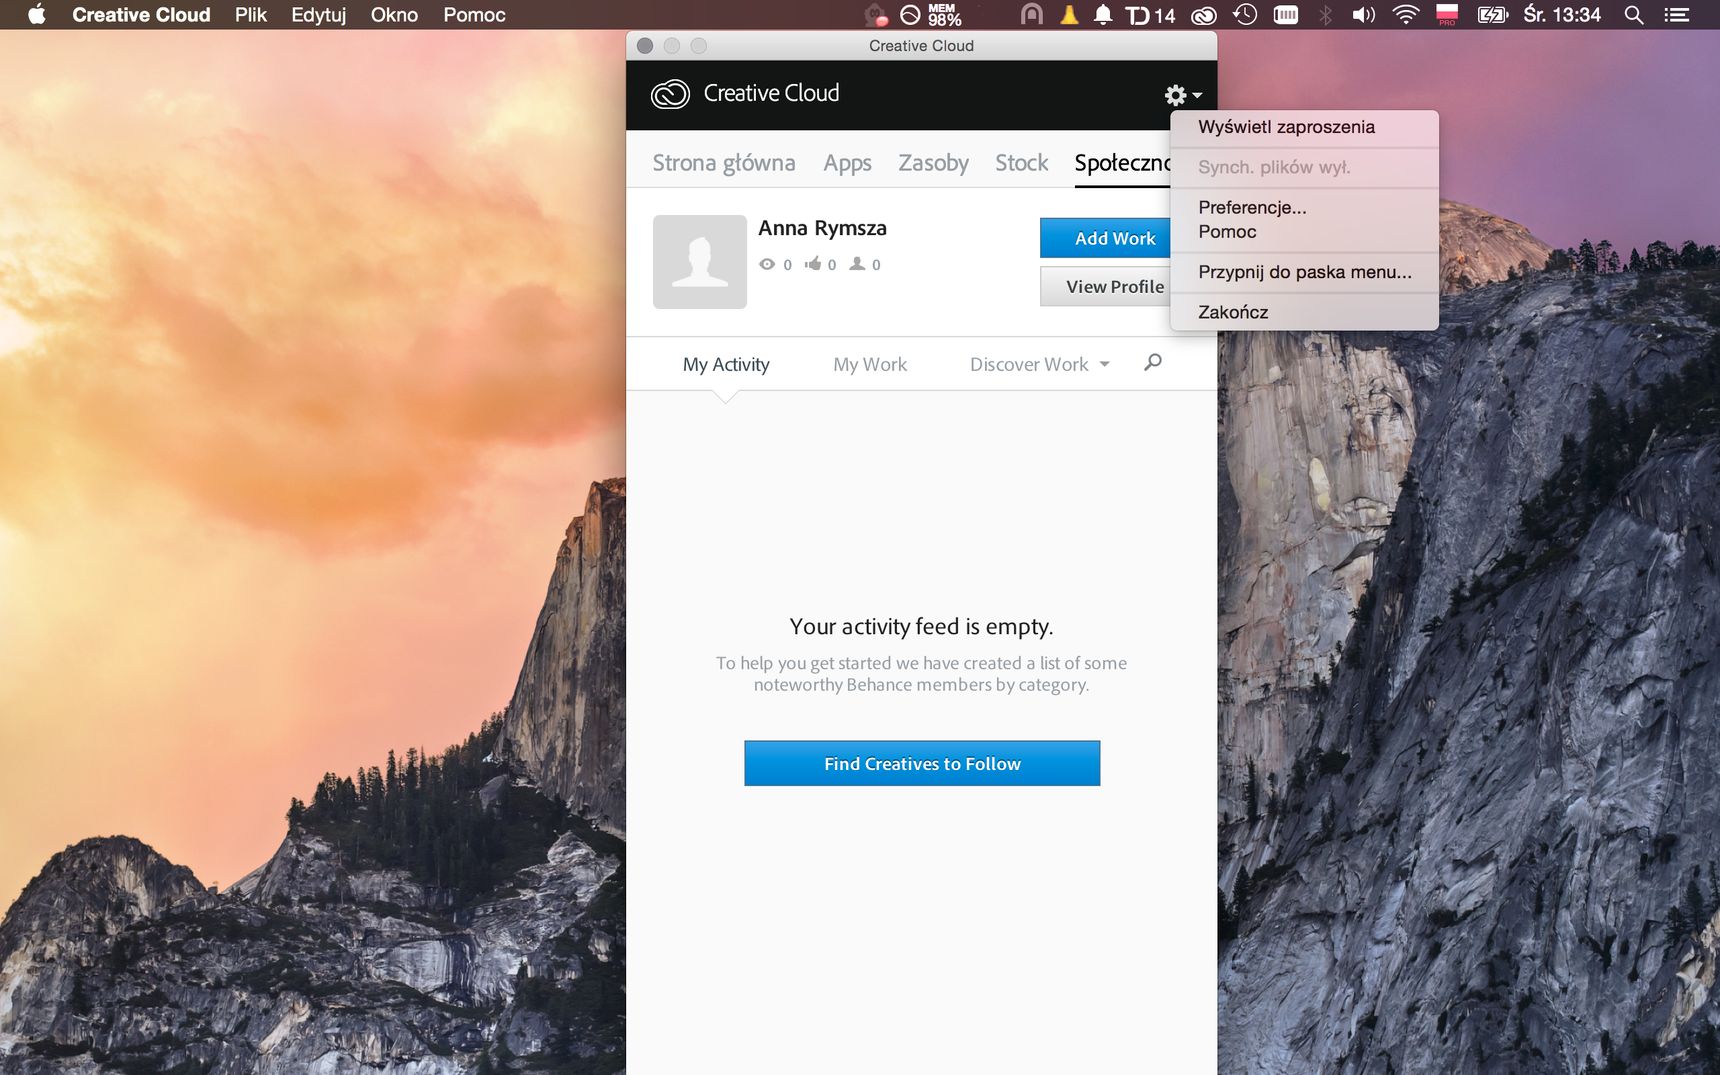This screenshot has width=1720, height=1075.
Task: Open Notification Center list icon
Action: click(1676, 15)
